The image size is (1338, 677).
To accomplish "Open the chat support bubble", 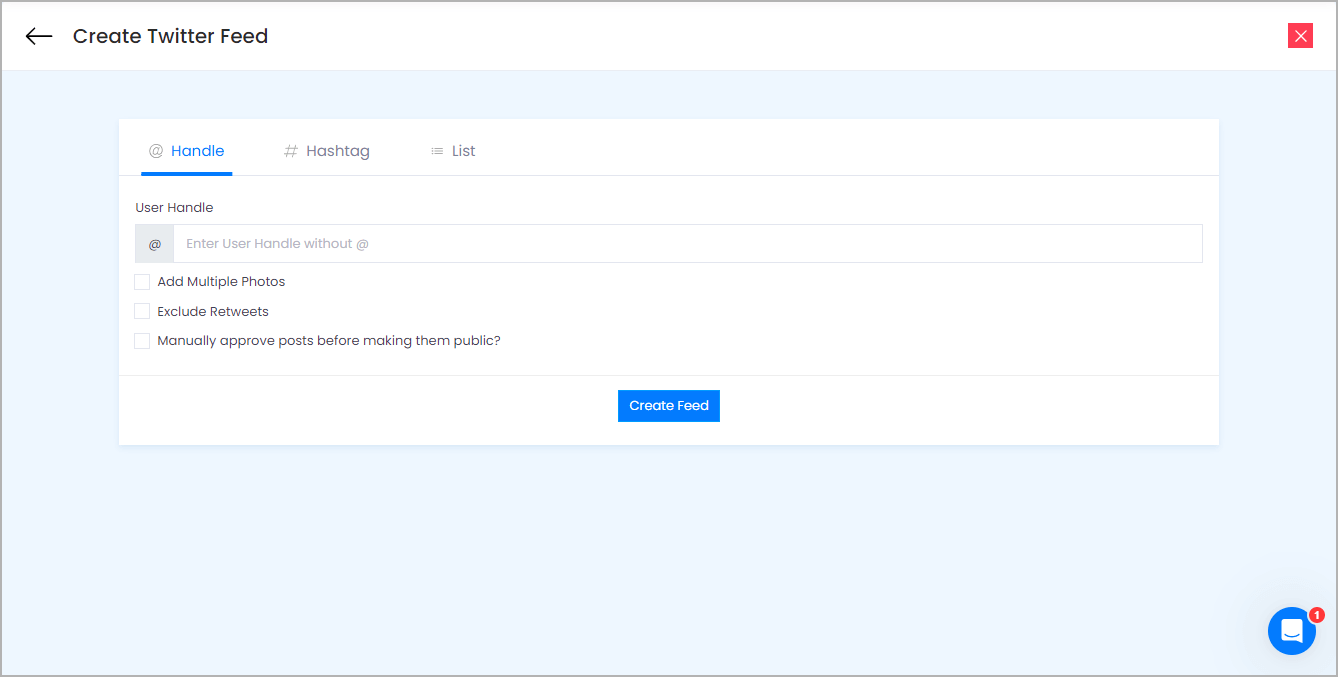I will 1292,631.
